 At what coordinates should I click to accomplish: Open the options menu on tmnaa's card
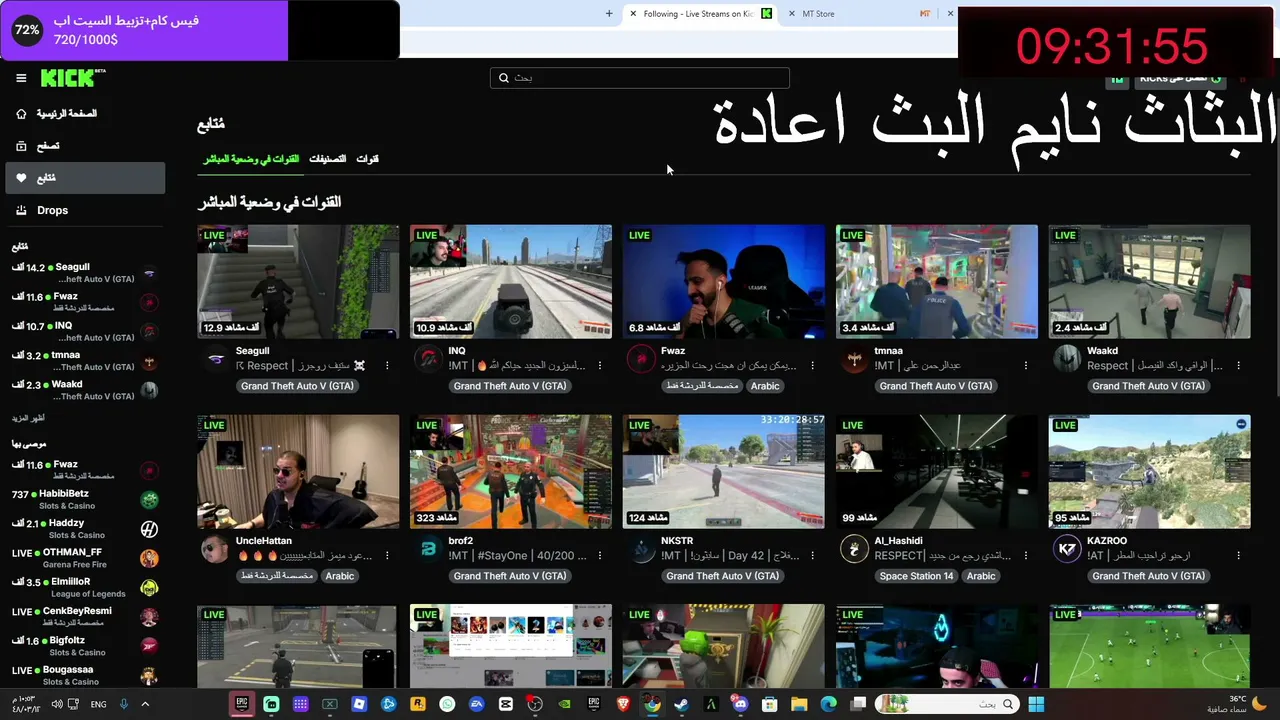1026,365
